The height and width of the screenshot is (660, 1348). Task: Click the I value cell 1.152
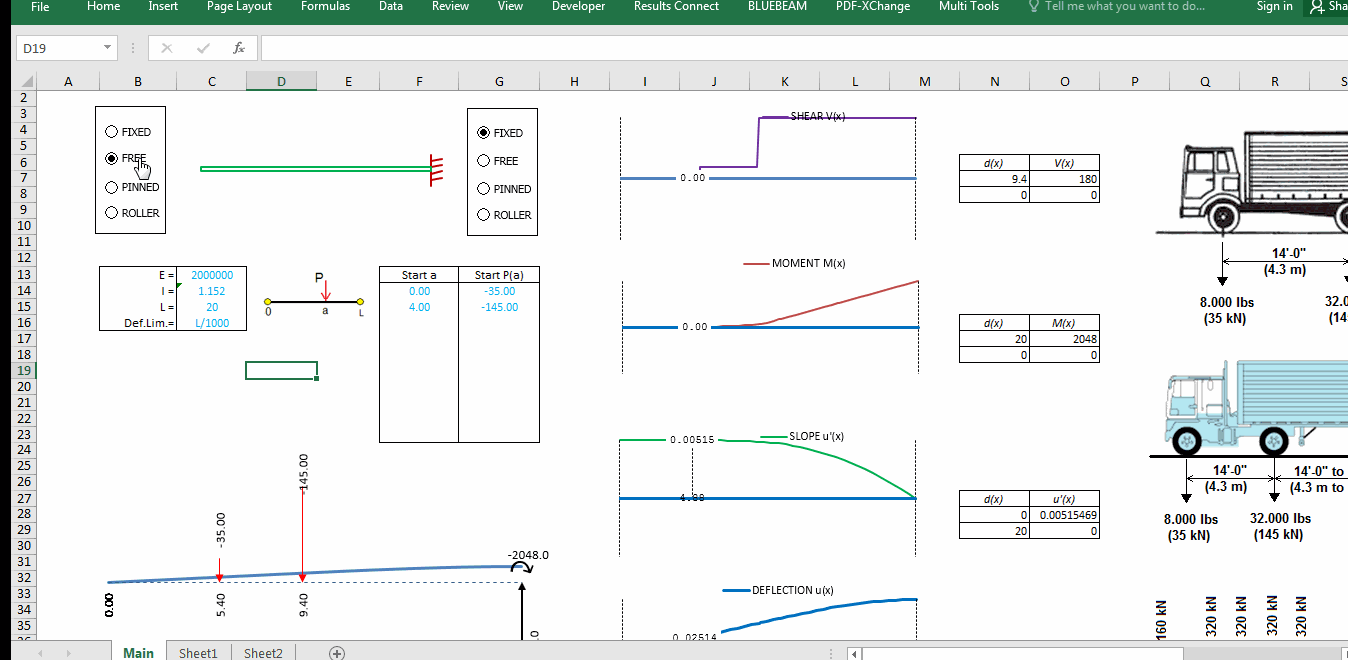click(x=212, y=291)
